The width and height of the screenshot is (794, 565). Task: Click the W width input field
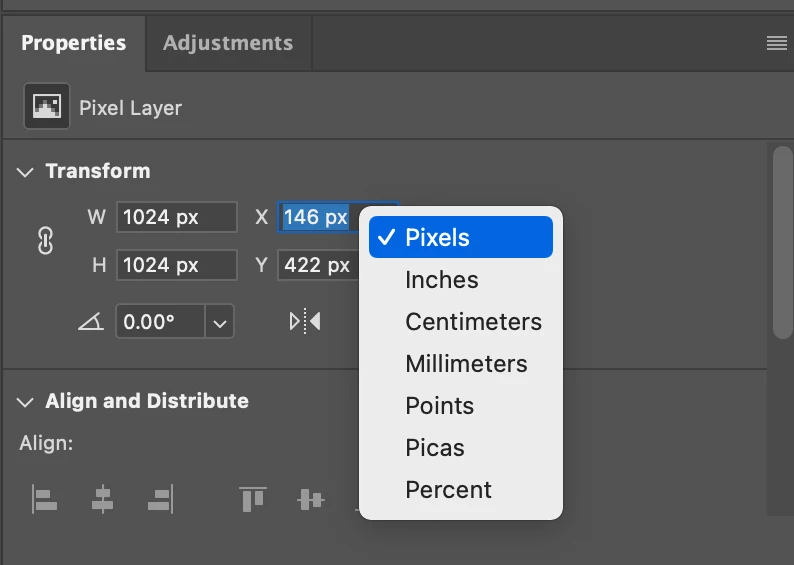click(177, 217)
